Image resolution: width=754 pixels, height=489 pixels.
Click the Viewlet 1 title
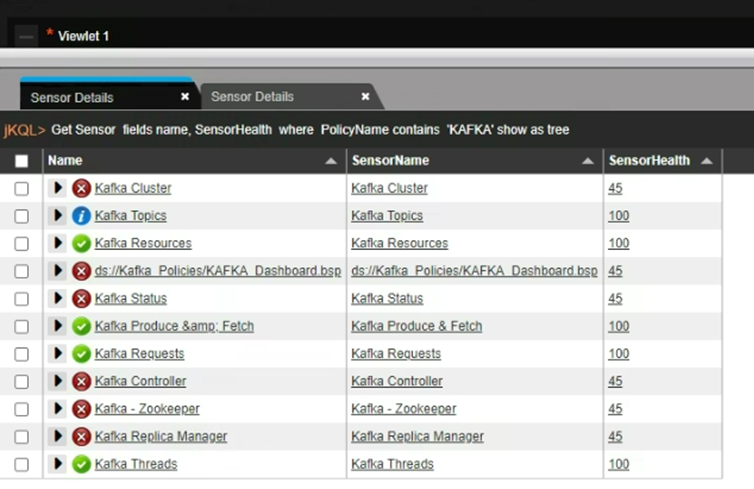point(83,36)
